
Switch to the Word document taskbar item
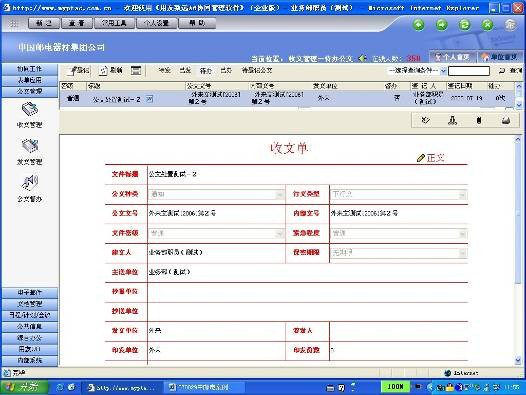[x=203, y=387]
